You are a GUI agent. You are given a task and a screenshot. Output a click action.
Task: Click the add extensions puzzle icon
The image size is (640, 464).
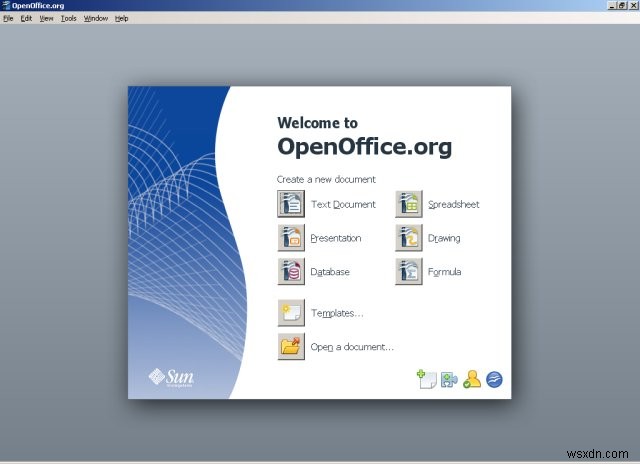[x=449, y=380]
